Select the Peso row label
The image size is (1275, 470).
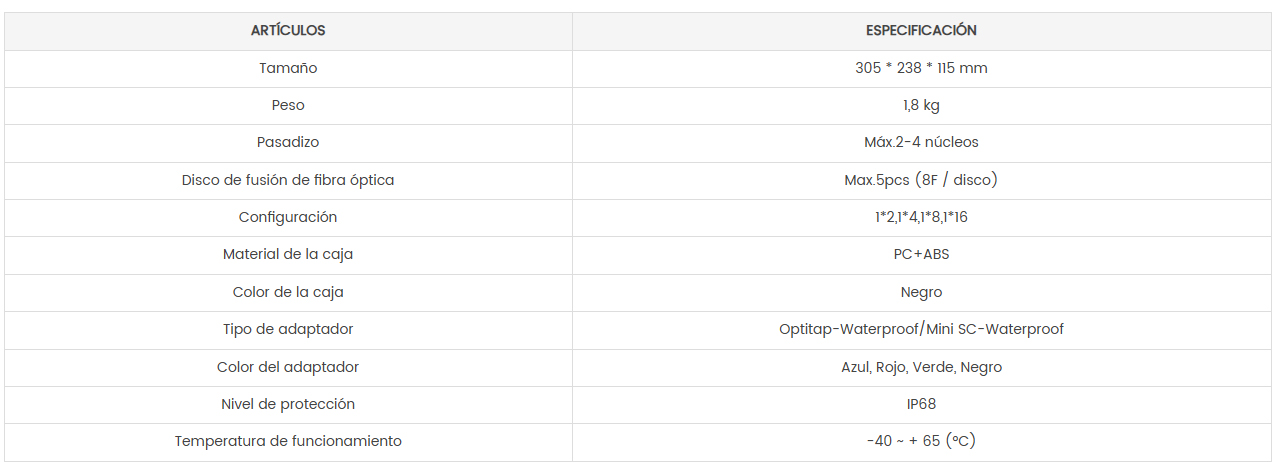[x=288, y=105]
